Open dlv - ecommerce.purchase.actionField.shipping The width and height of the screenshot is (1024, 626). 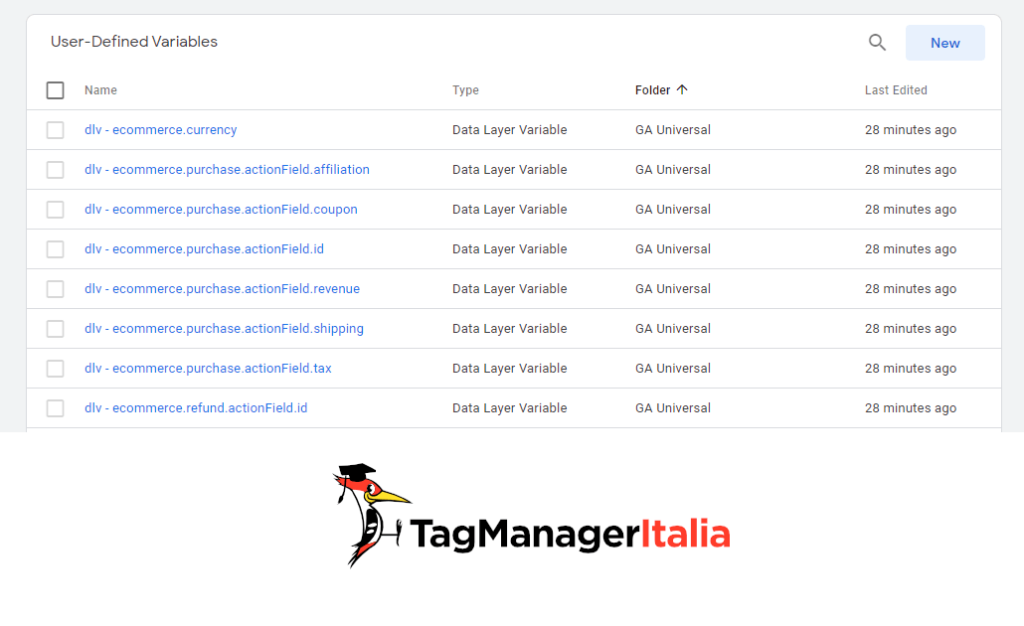224,329
